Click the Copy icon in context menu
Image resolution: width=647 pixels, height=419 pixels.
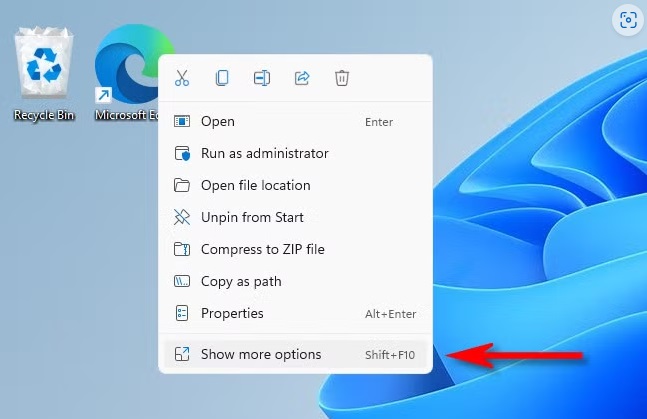pyautogui.click(x=222, y=78)
